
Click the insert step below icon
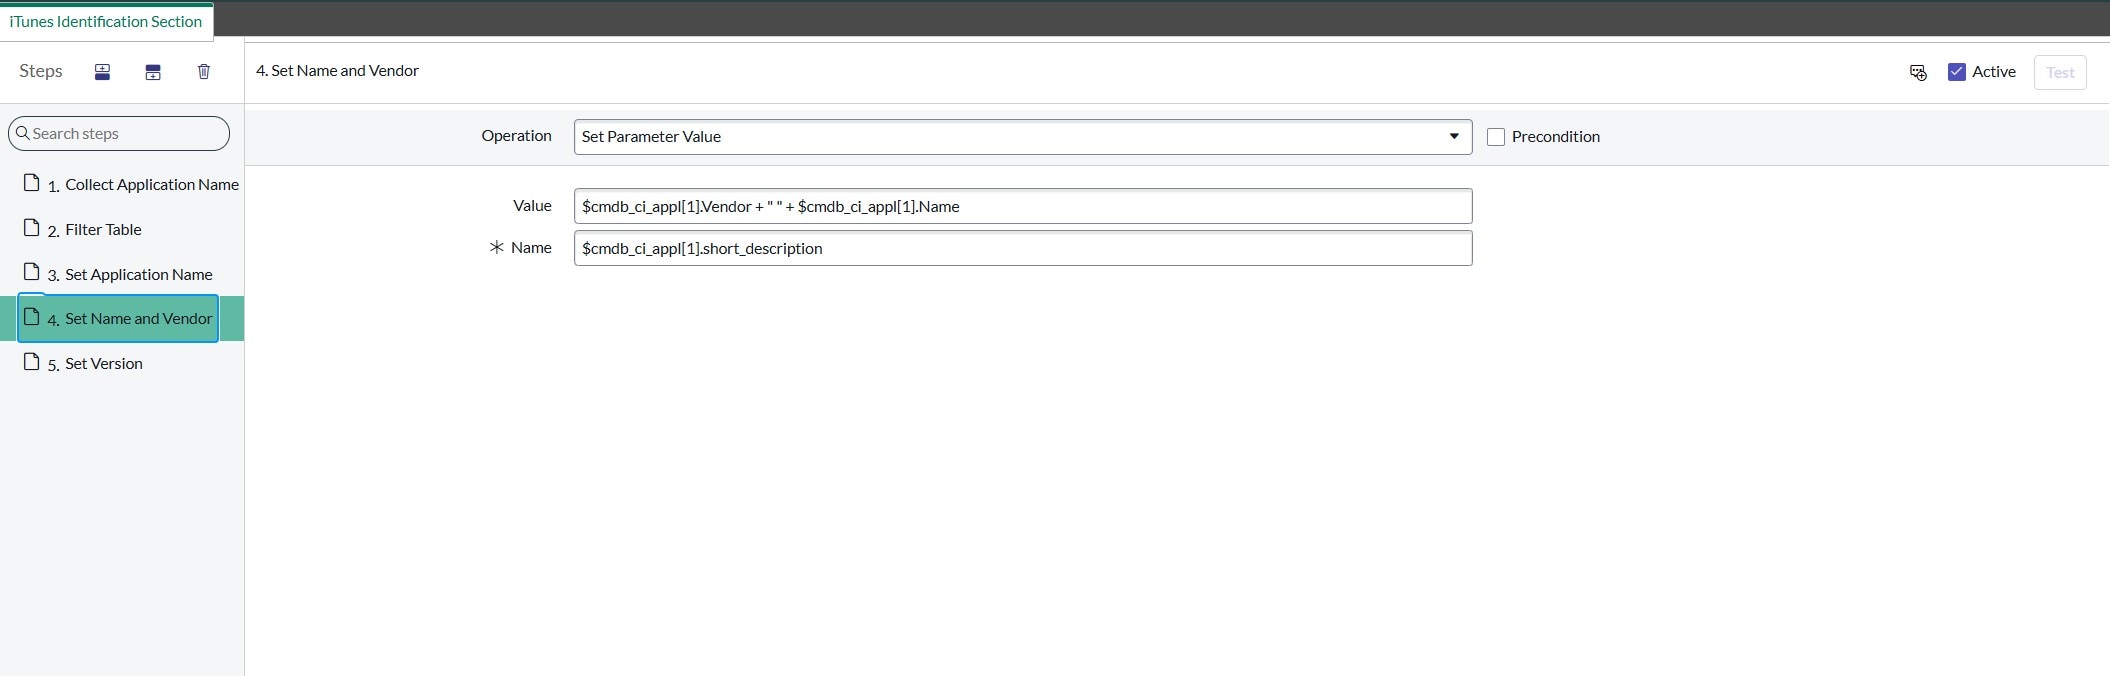[153, 72]
